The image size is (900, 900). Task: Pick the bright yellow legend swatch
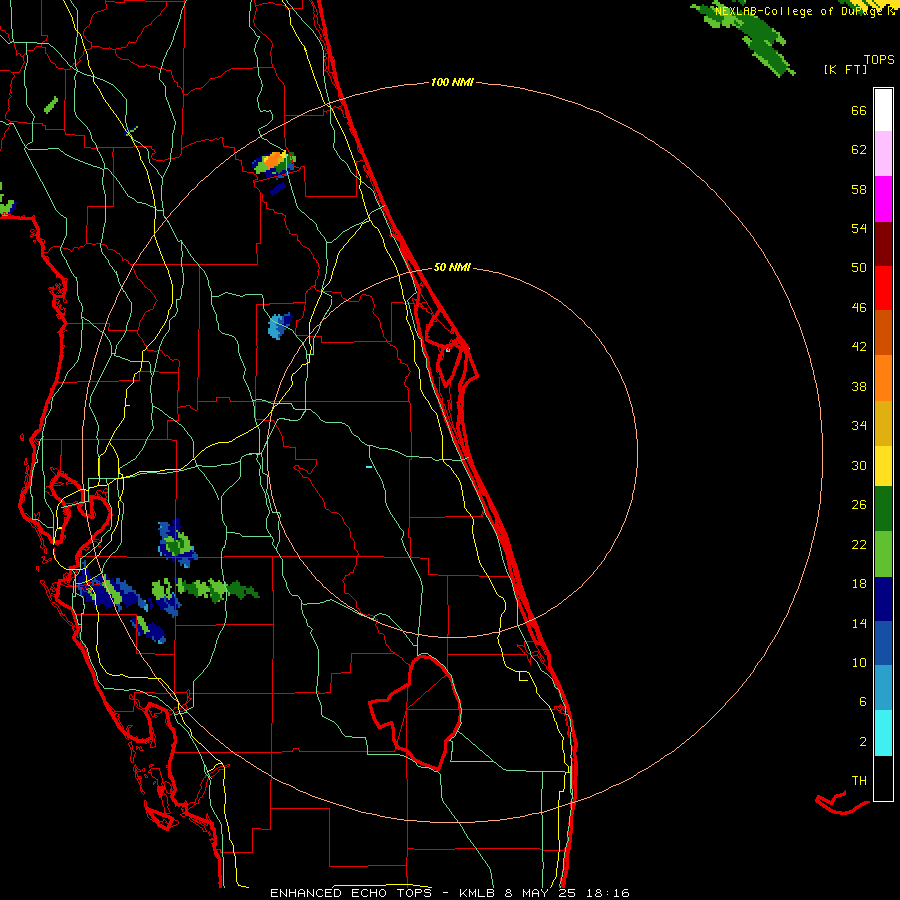click(x=883, y=466)
